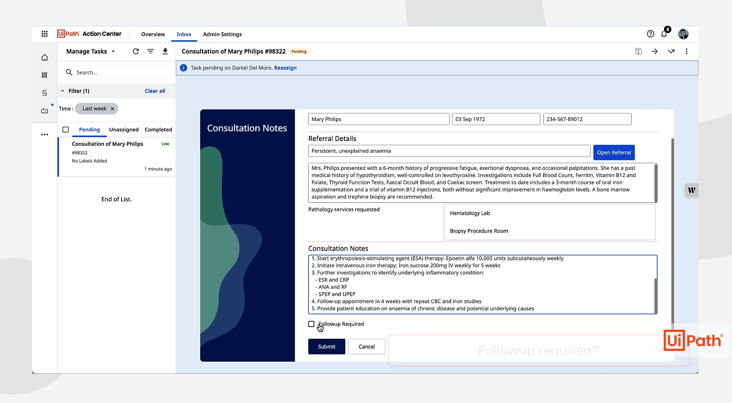Viewport: 732px width, 403px height.
Task: Click the '#98322' task number in list
Action: 79,153
